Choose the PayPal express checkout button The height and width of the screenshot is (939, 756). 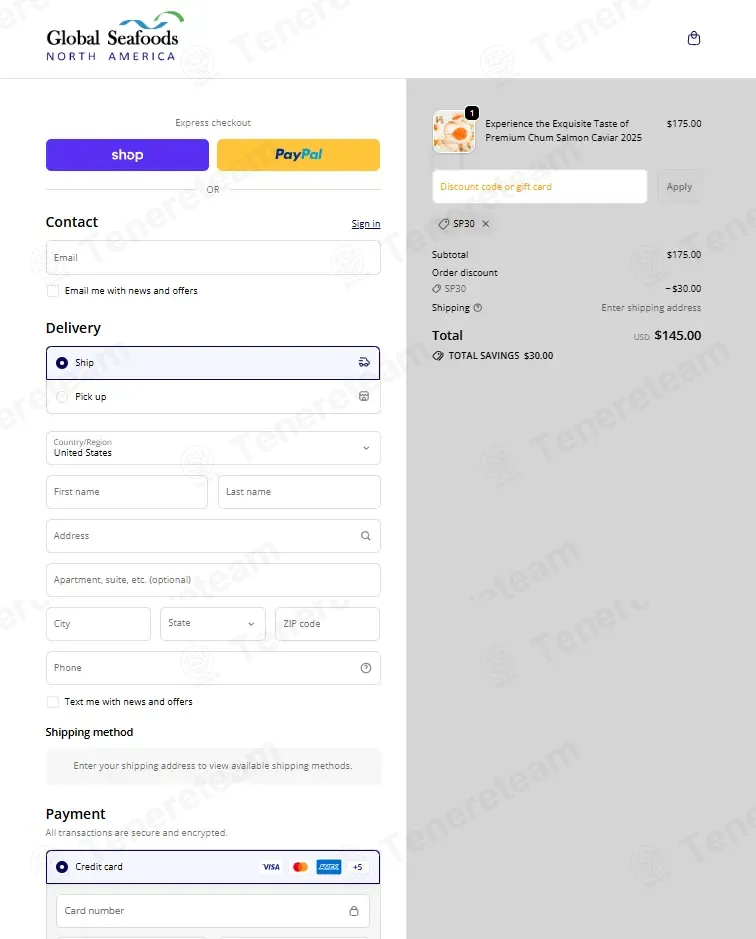[x=298, y=155]
